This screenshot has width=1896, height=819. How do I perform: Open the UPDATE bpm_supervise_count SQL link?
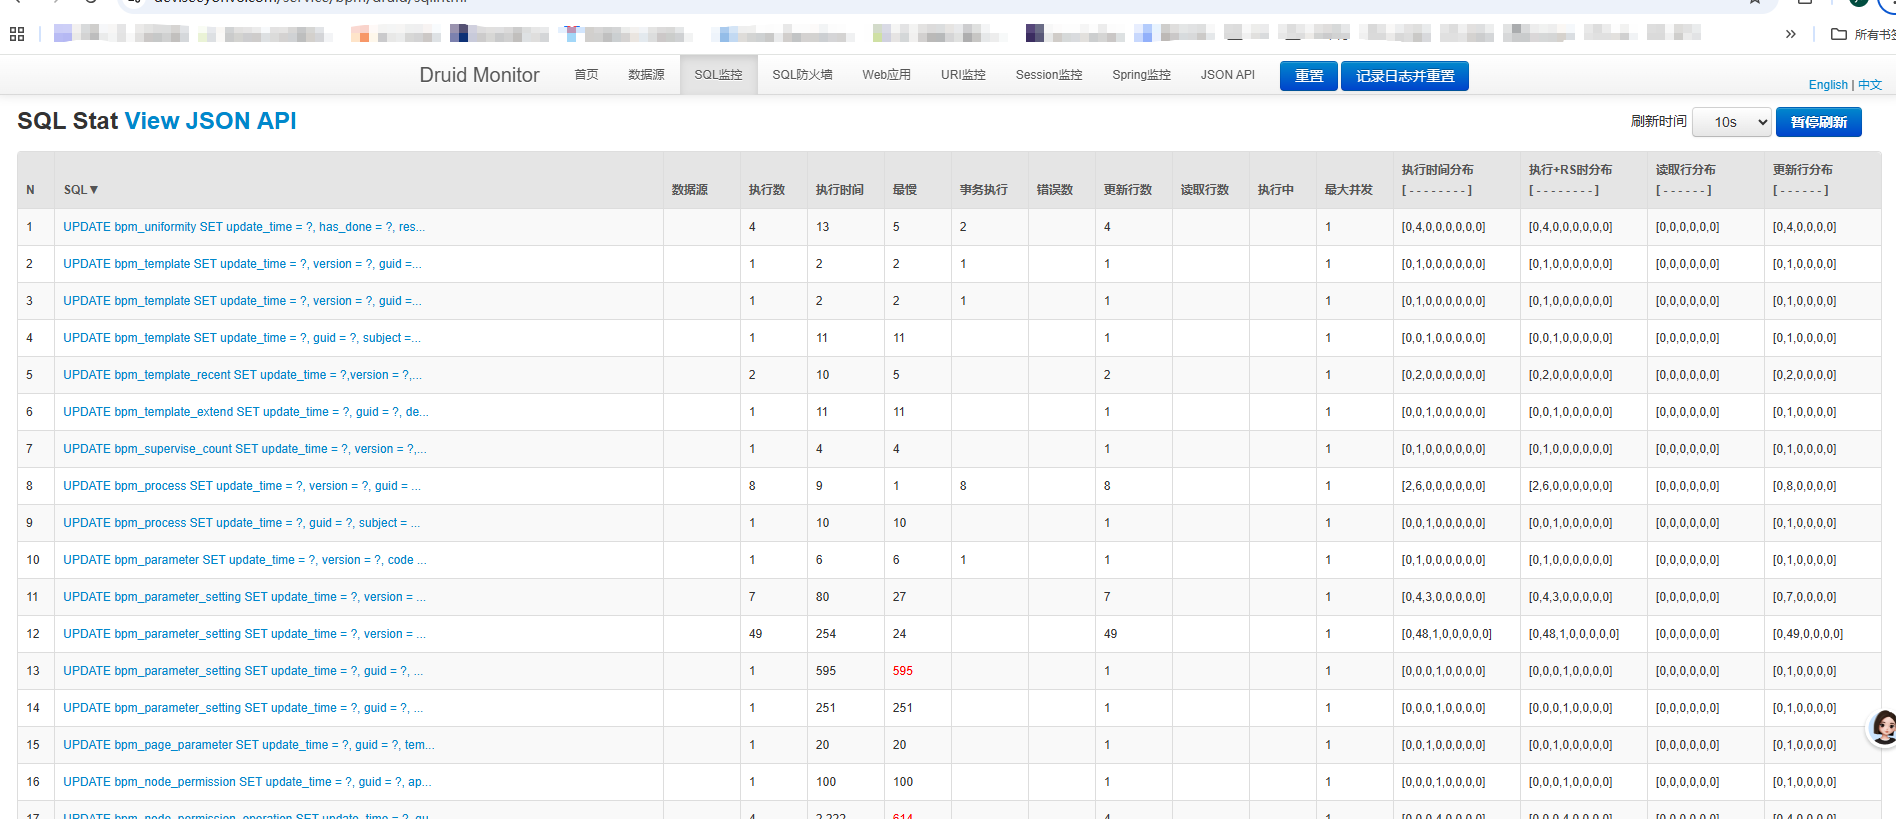tap(245, 449)
